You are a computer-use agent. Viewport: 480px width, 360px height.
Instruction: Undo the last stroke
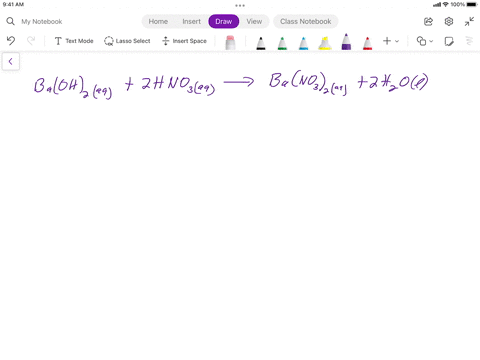tap(11, 41)
